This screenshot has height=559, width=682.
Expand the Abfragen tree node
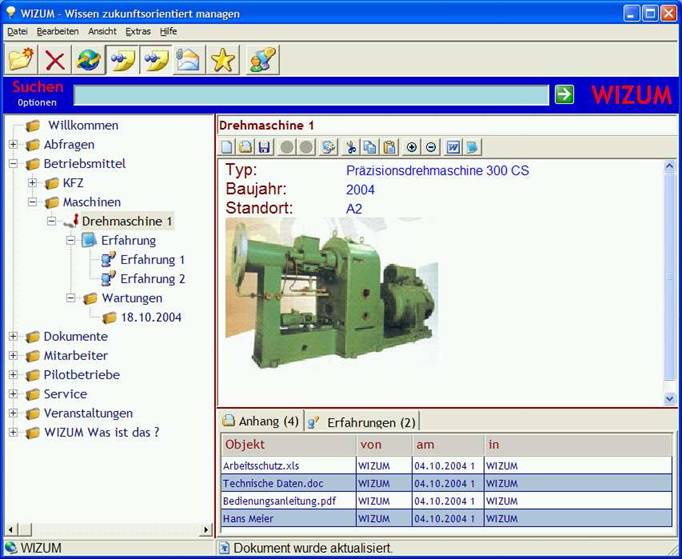click(13, 144)
